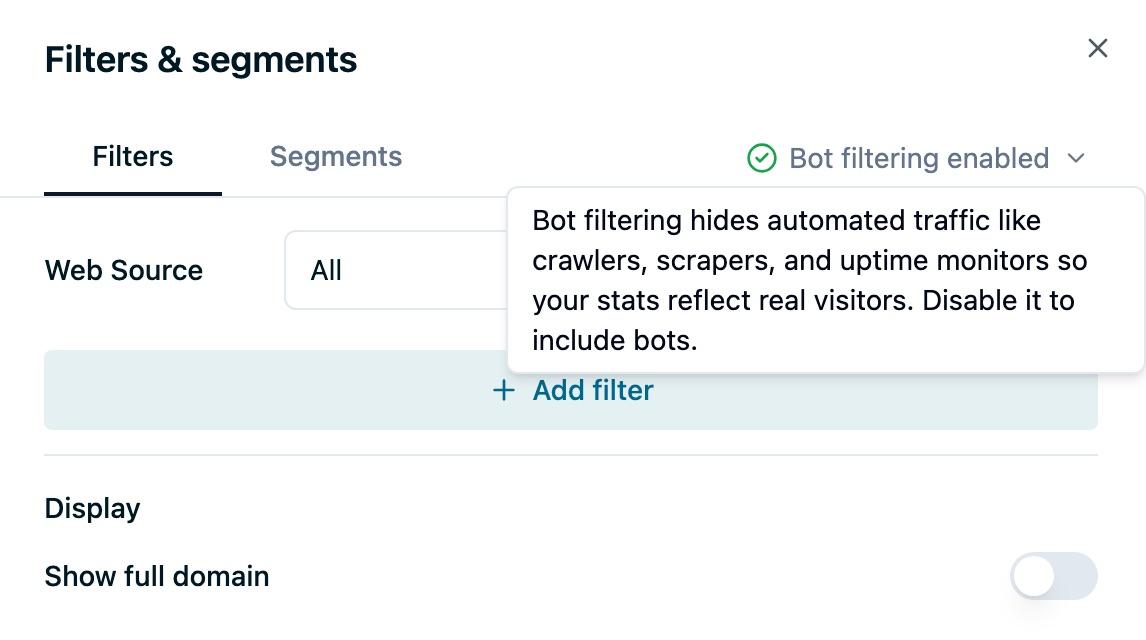
Task: Click the plus icon beside Add filter
Action: (504, 390)
